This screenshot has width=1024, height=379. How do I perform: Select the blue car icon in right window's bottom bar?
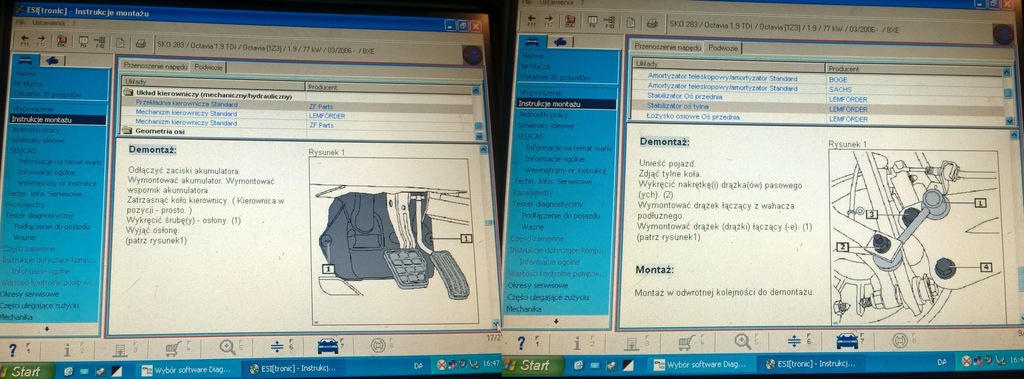(846, 341)
